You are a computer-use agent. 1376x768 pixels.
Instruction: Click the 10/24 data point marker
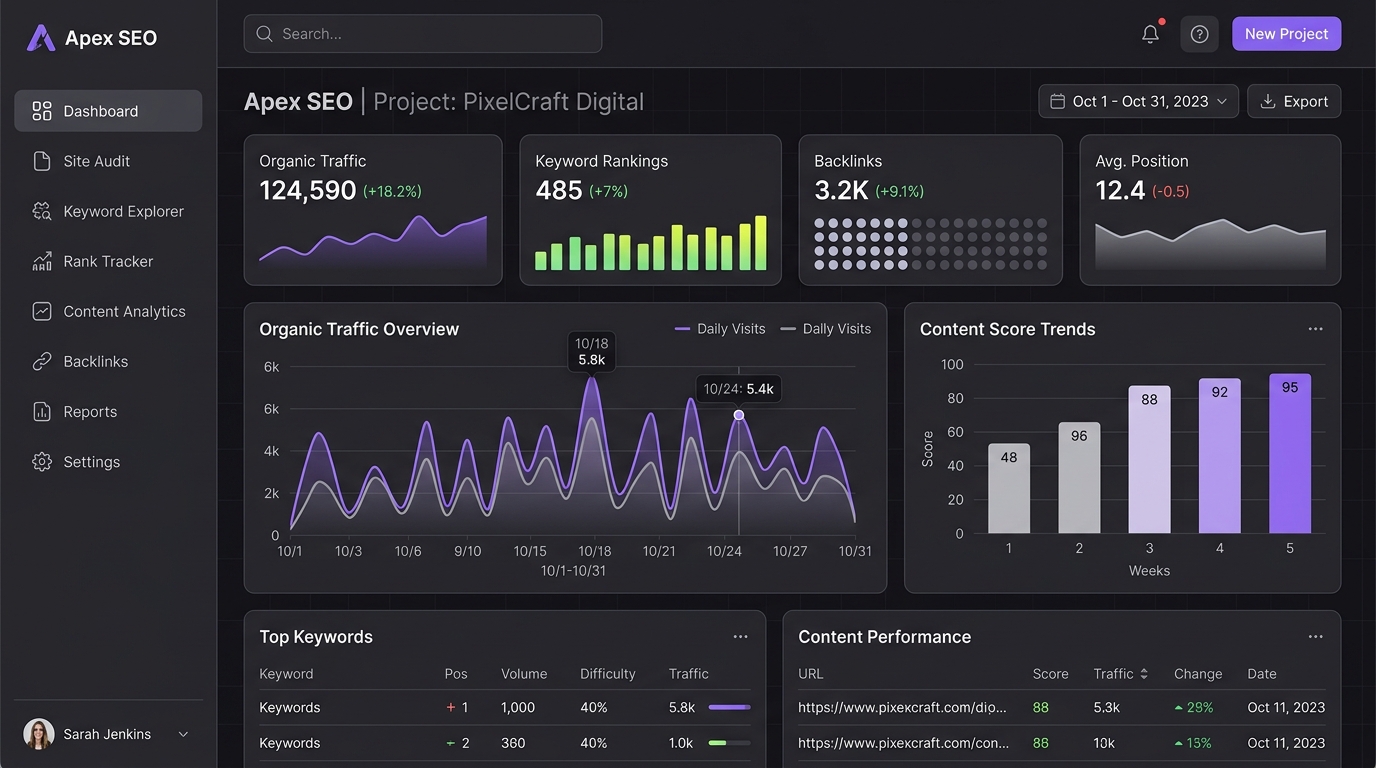pos(739,415)
